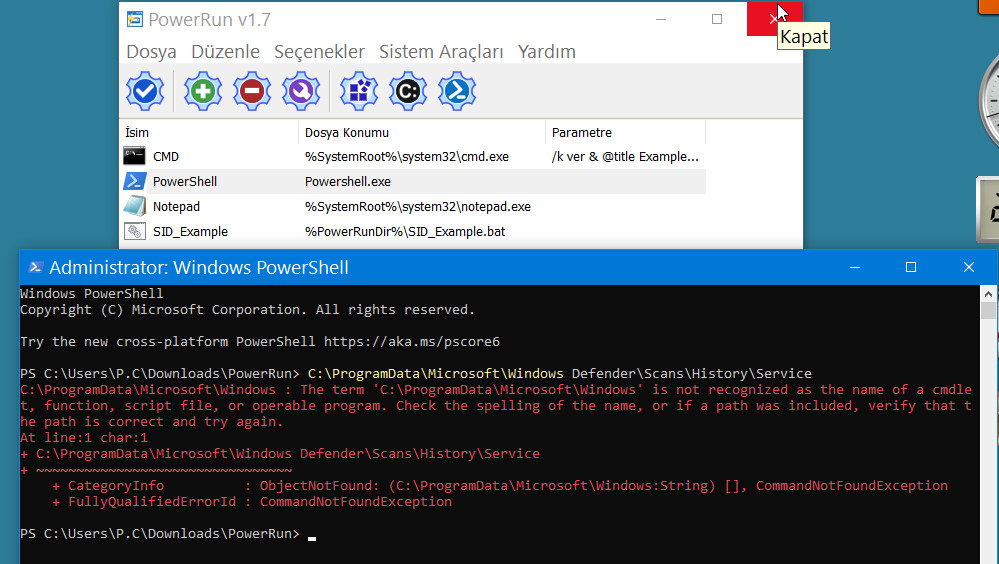Open the Sistem Araçları menu

441,52
